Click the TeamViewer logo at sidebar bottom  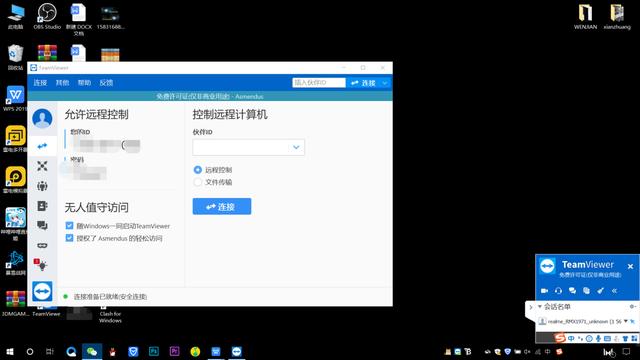(x=42, y=291)
